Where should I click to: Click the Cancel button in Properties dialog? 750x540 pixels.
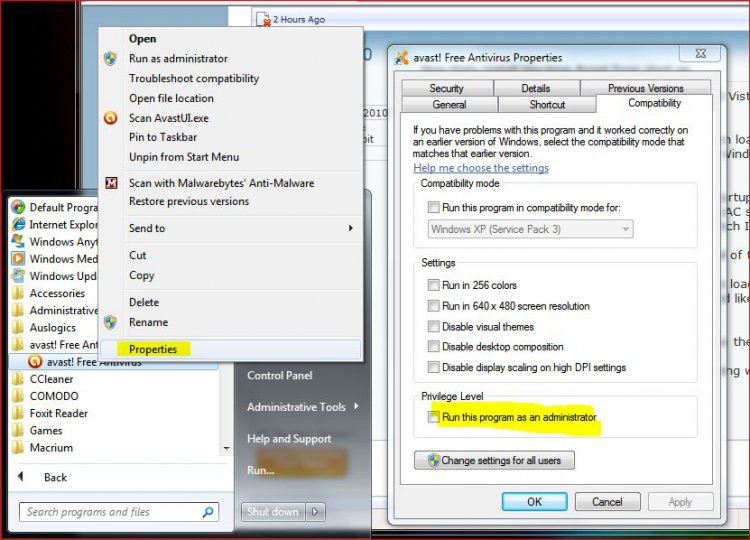pos(607,502)
